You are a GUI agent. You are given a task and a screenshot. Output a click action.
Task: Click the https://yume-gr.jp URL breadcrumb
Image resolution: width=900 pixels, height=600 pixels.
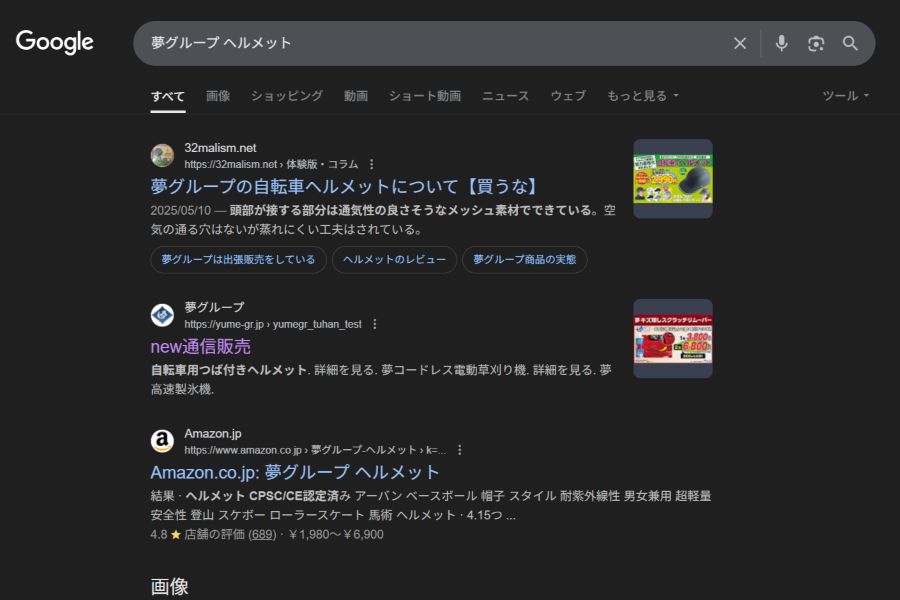click(x=273, y=324)
